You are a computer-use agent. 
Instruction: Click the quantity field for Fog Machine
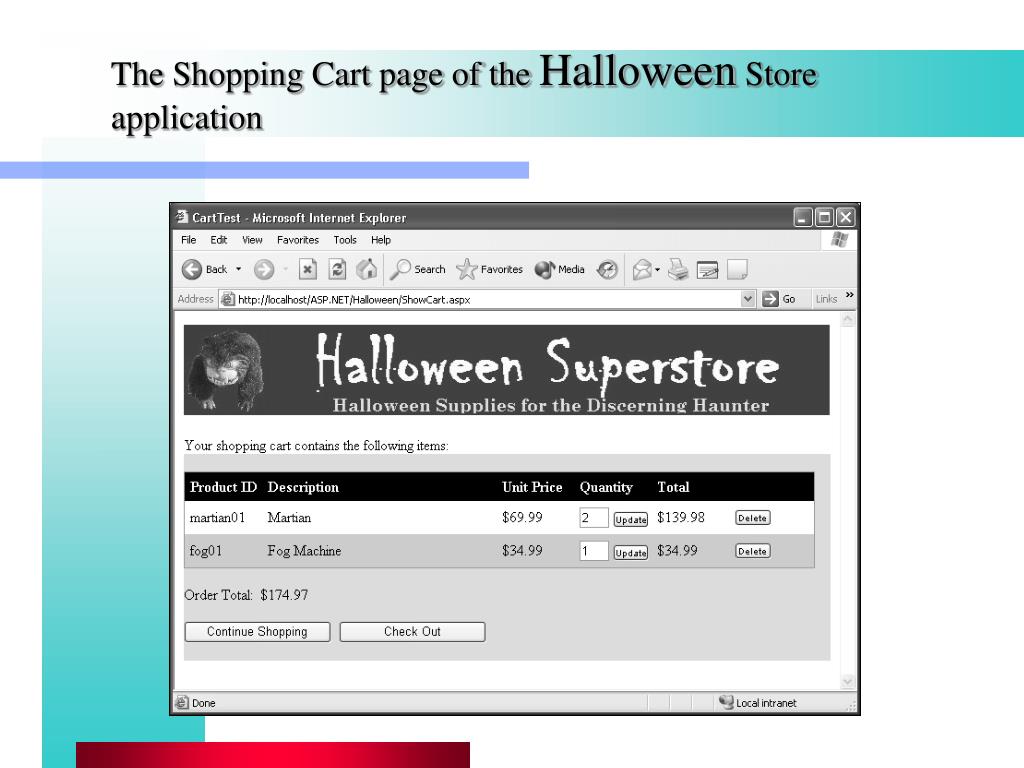point(594,551)
